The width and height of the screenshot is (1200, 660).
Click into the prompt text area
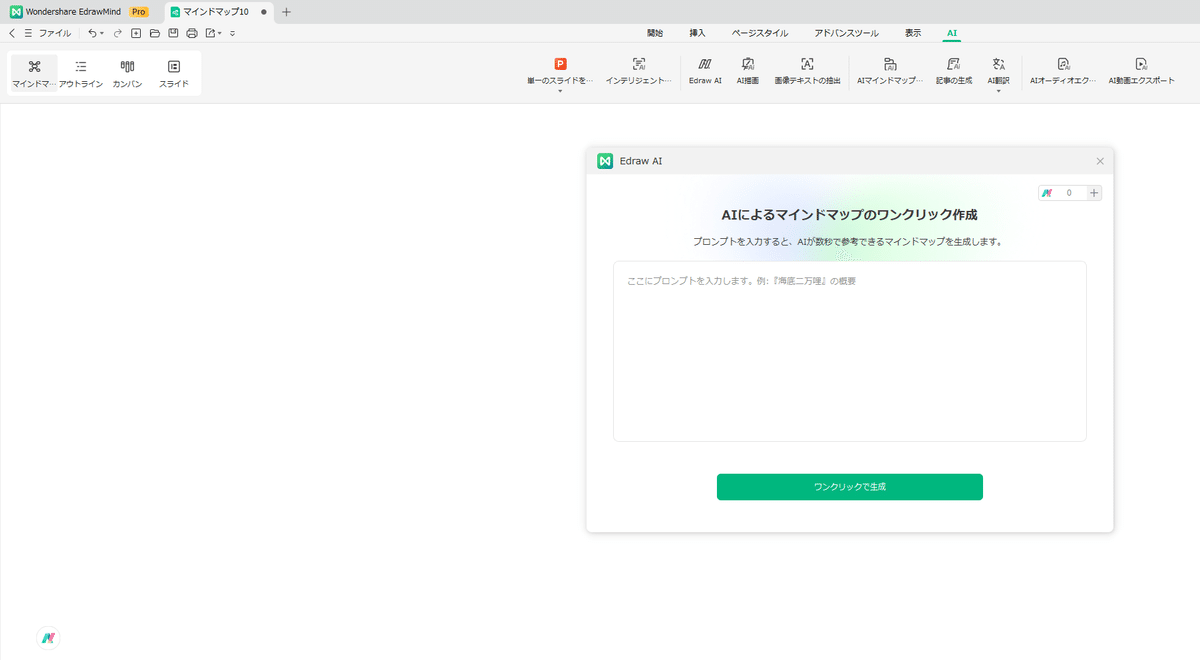pyautogui.click(x=850, y=351)
